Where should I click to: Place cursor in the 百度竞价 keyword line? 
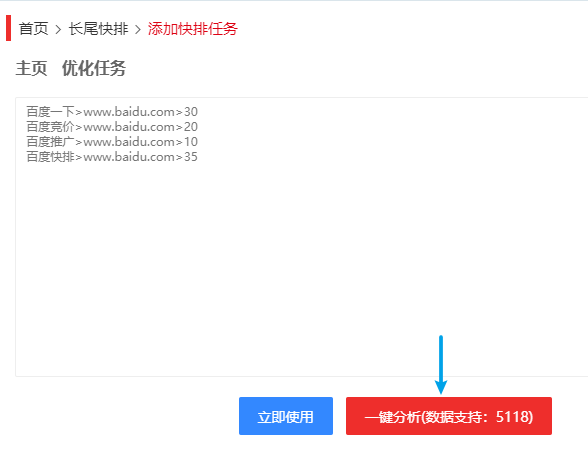(112, 127)
